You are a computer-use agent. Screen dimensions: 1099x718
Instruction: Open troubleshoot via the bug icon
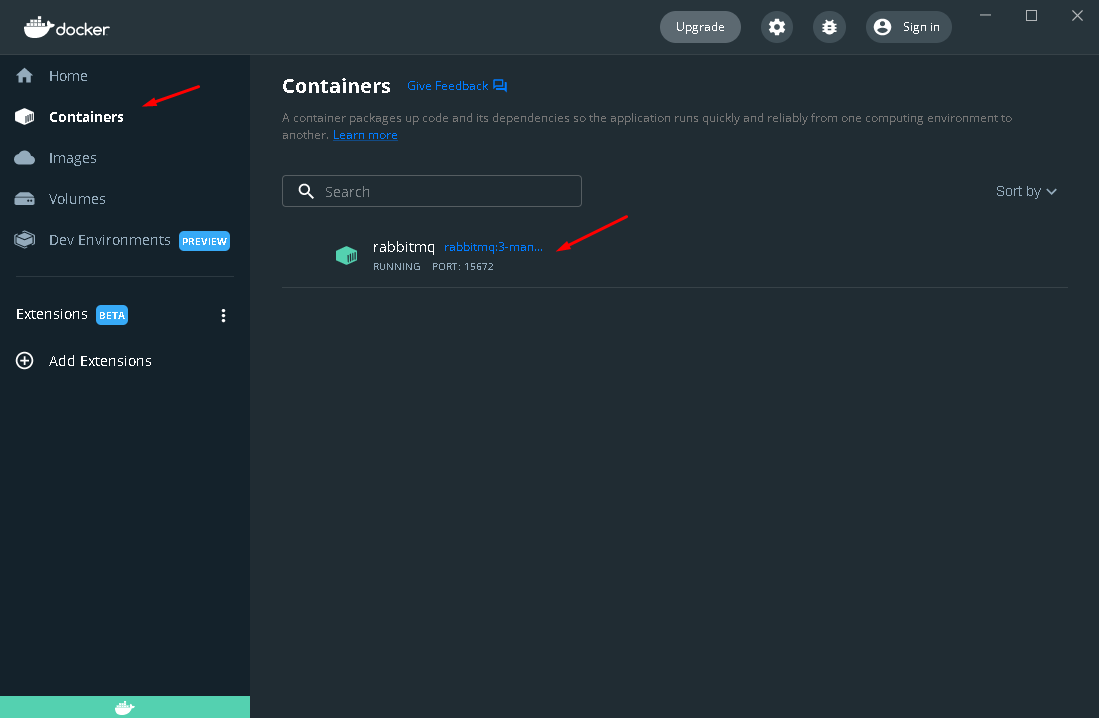tap(829, 27)
